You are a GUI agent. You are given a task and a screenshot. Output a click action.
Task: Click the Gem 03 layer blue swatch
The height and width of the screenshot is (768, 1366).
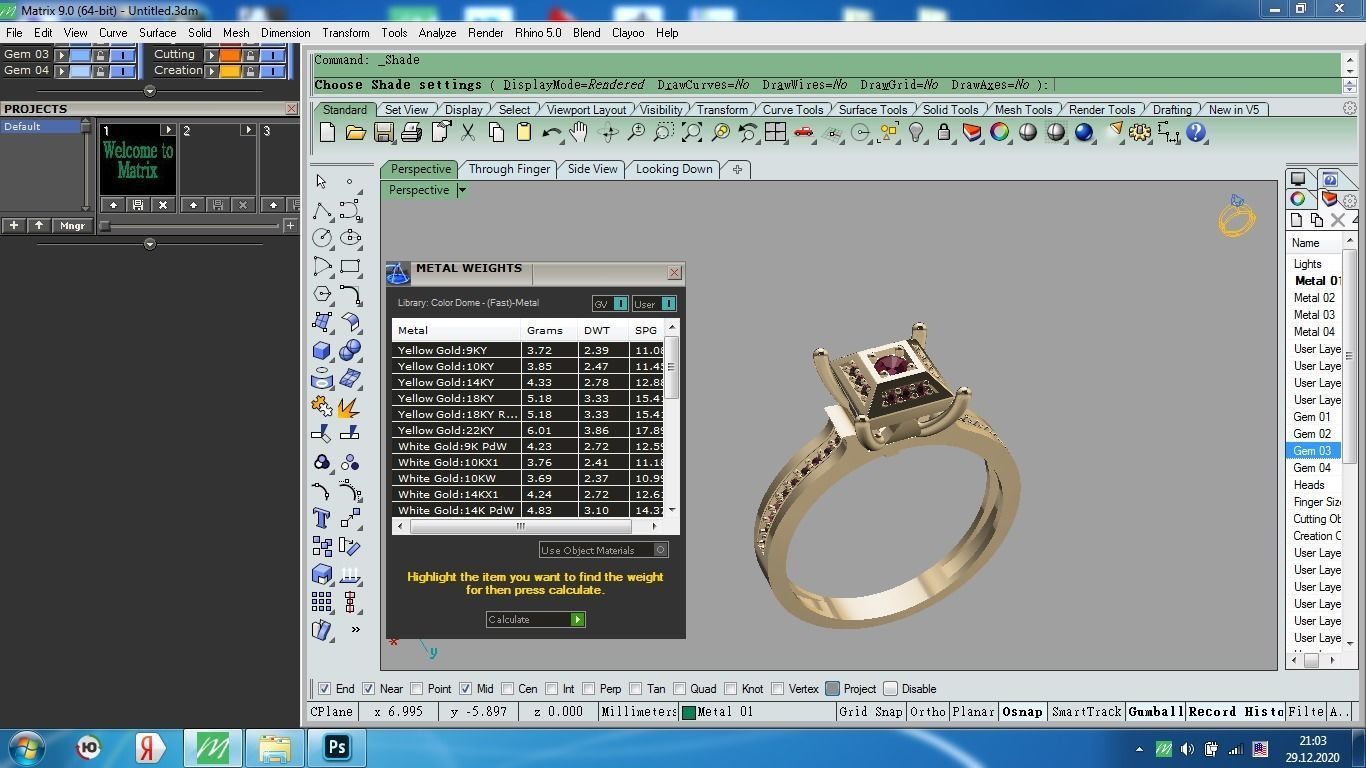pos(81,55)
